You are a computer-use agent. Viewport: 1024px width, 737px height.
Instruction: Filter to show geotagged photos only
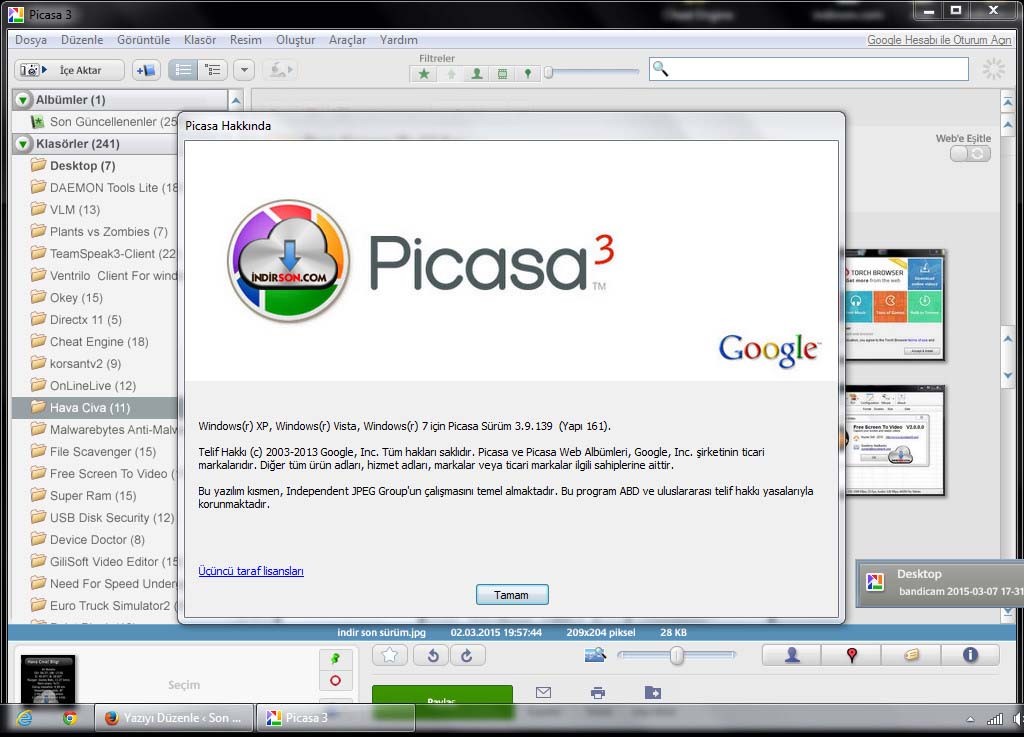[x=528, y=74]
